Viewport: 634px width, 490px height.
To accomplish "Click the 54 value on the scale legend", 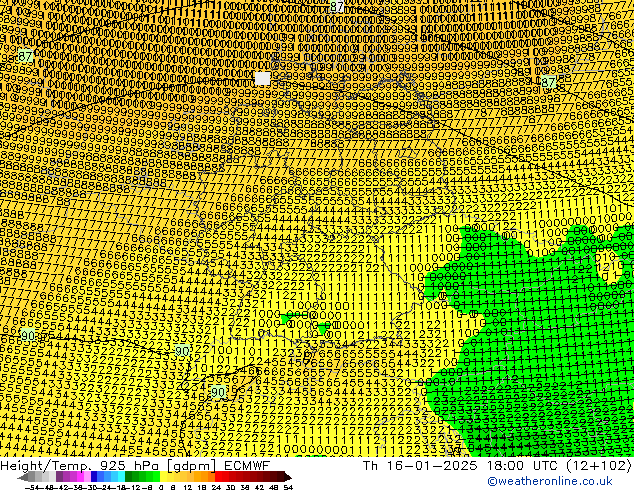I will tap(288, 487).
